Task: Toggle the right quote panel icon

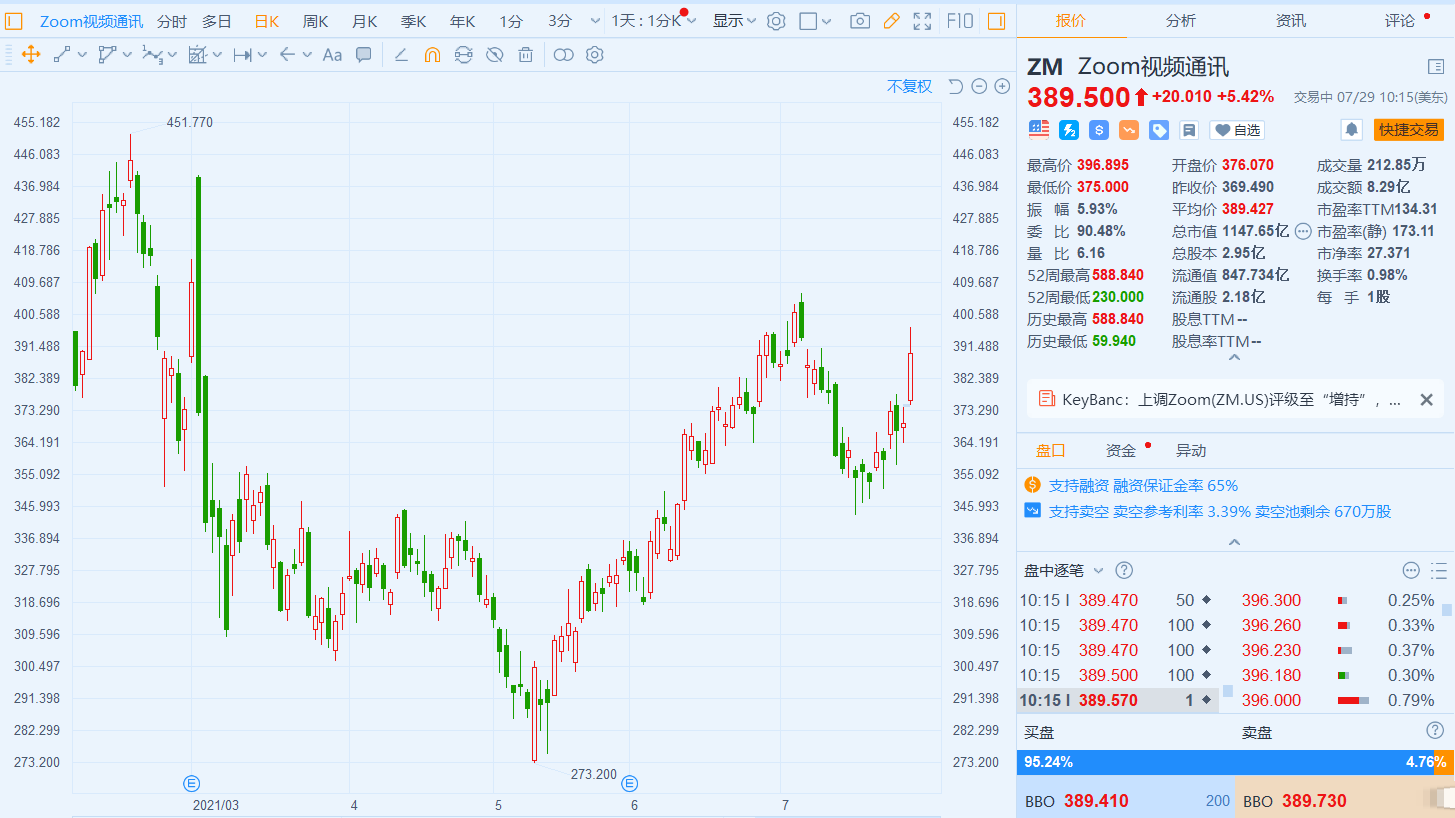Action: tap(996, 21)
